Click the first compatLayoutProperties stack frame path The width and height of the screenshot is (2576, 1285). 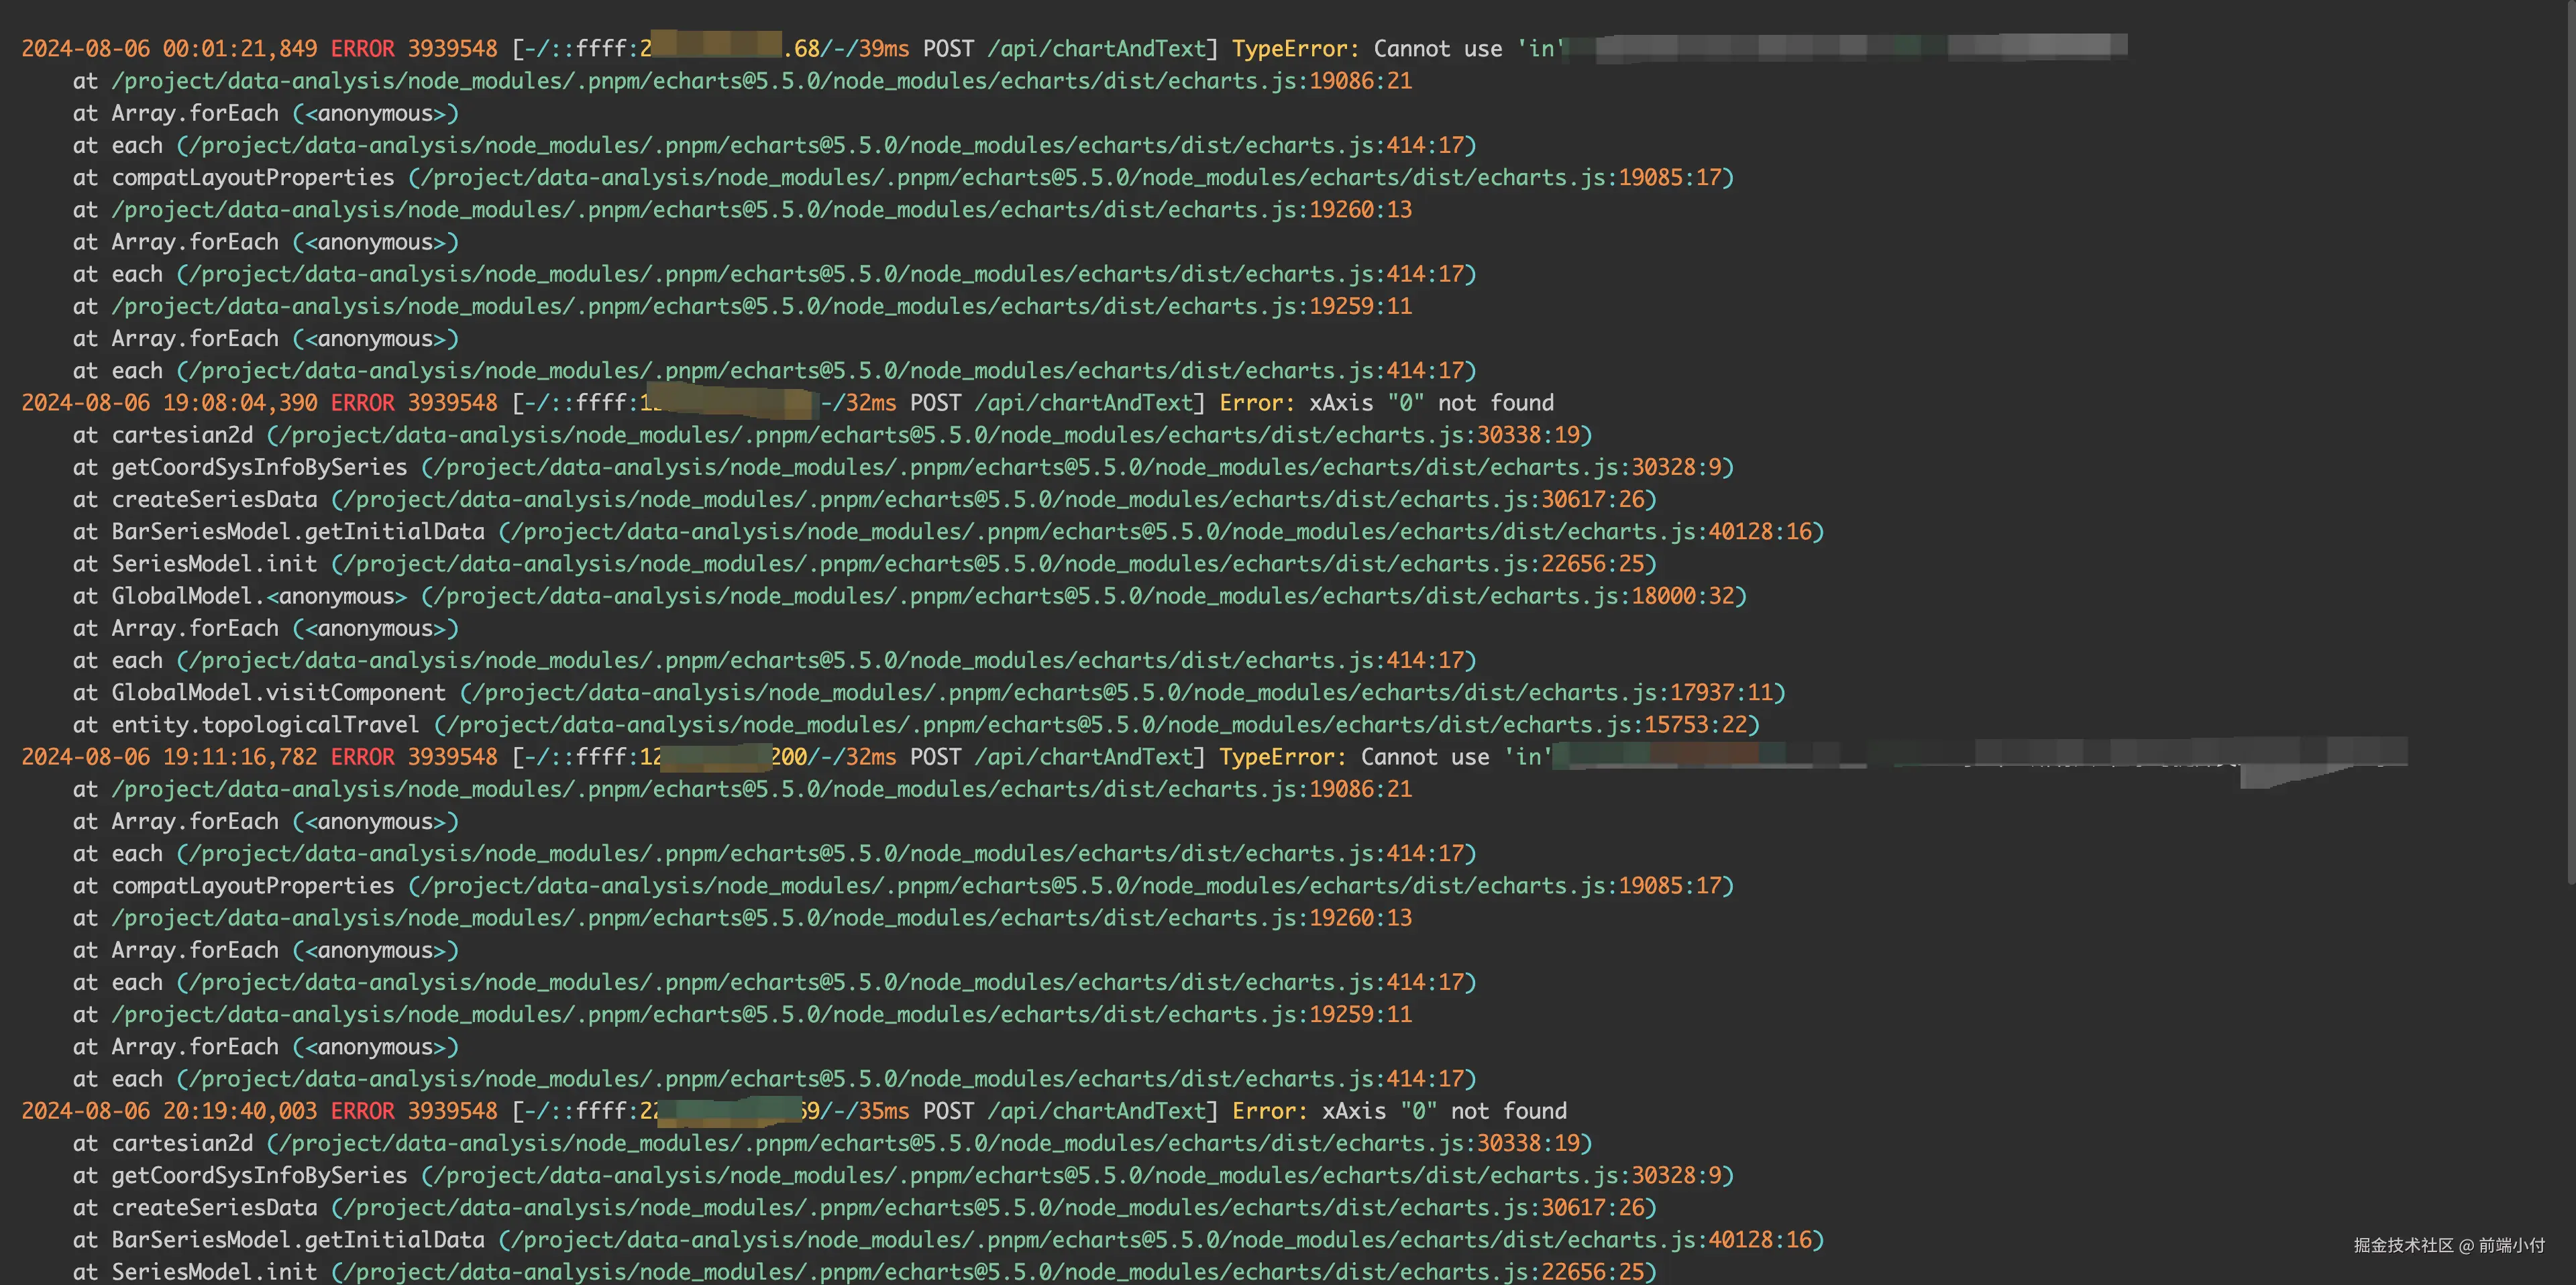tap(1071, 178)
